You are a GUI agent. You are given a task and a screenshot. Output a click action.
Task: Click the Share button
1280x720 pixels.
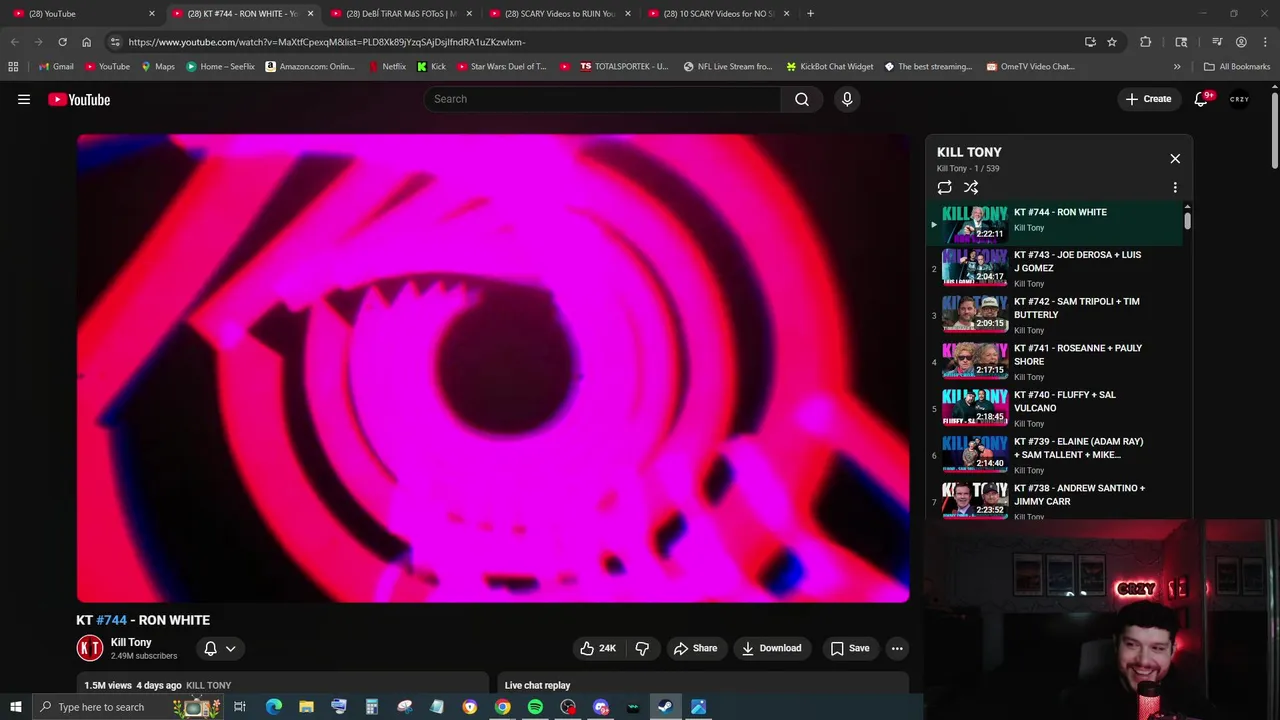coord(695,648)
